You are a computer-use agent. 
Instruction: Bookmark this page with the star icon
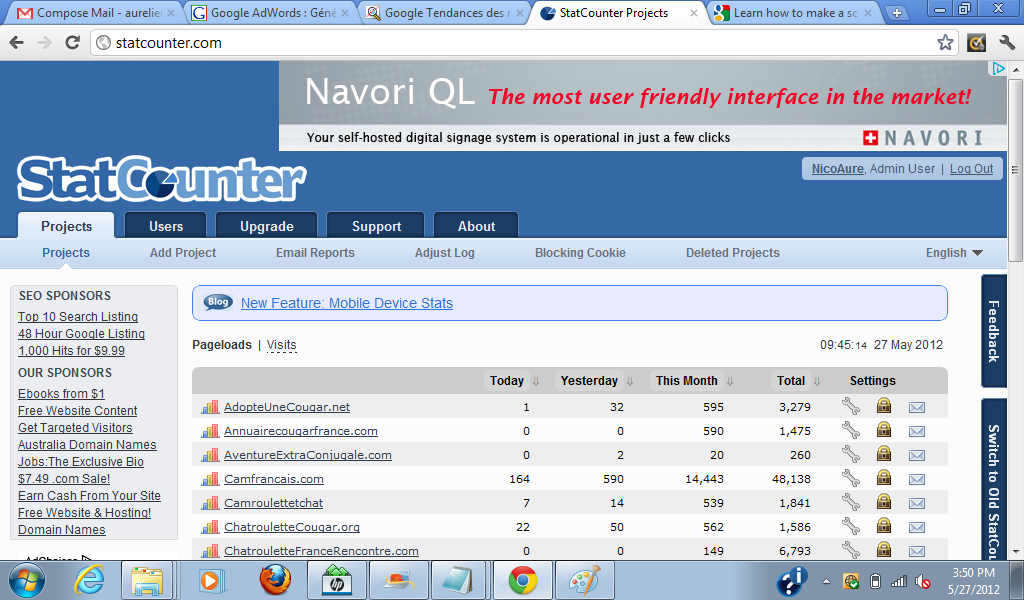pos(945,43)
